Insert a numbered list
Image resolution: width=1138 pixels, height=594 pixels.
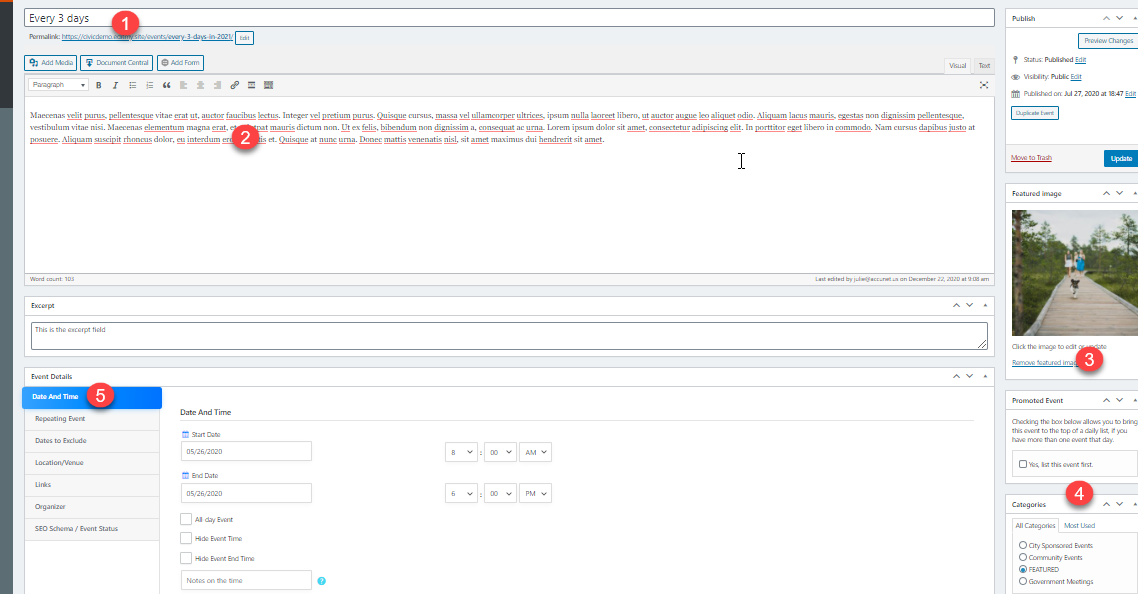(150, 85)
